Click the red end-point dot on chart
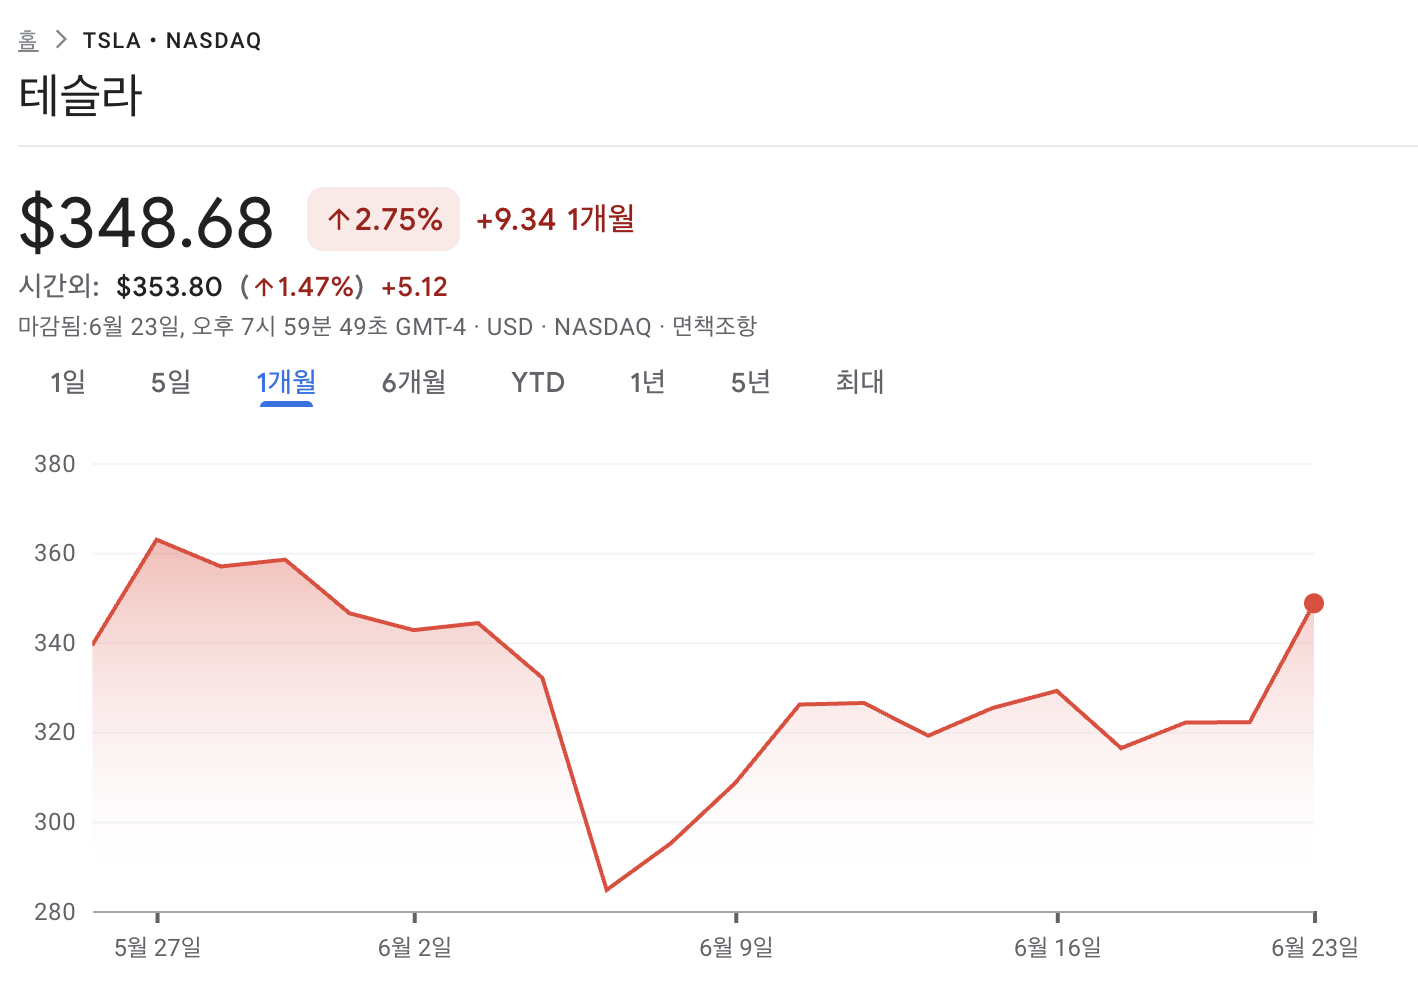 (x=1314, y=603)
